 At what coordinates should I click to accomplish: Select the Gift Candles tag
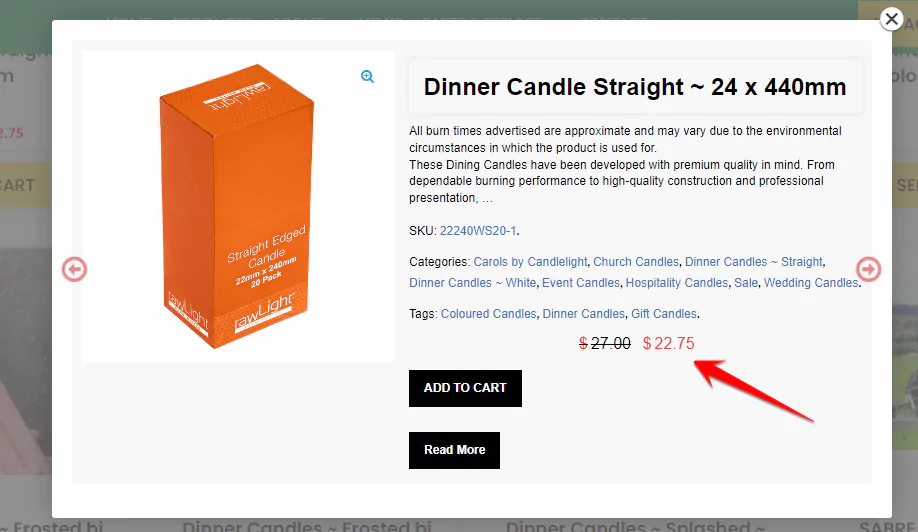[x=663, y=314]
